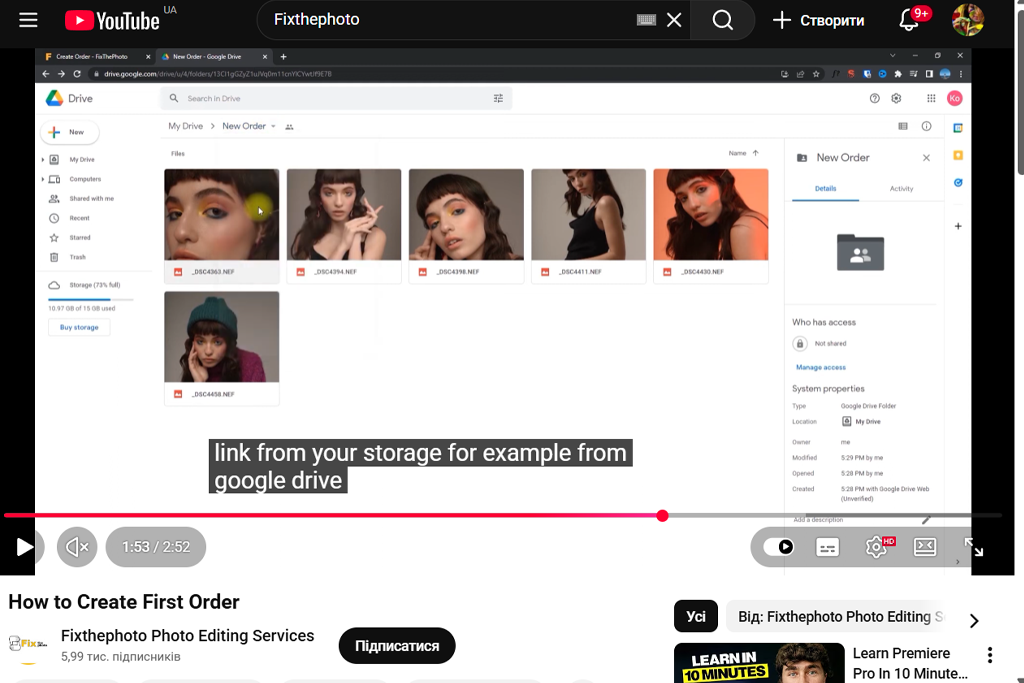Play the paused video
Image resolution: width=1024 pixels, height=683 pixels.
point(24,547)
